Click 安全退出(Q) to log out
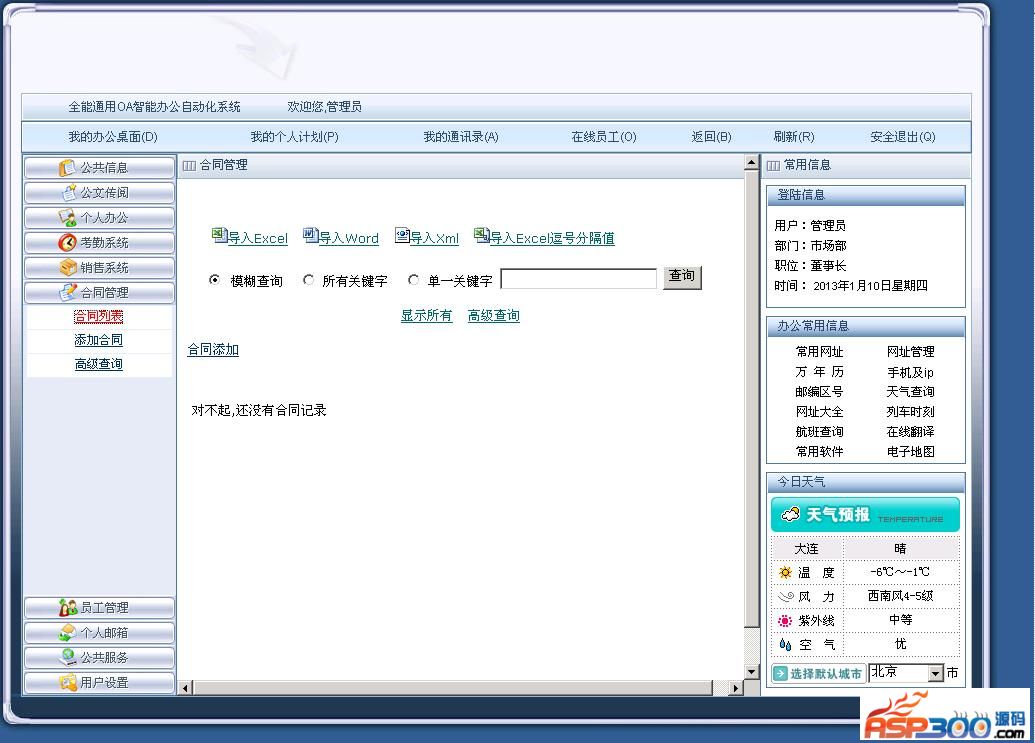The image size is (1035, 743). point(903,137)
